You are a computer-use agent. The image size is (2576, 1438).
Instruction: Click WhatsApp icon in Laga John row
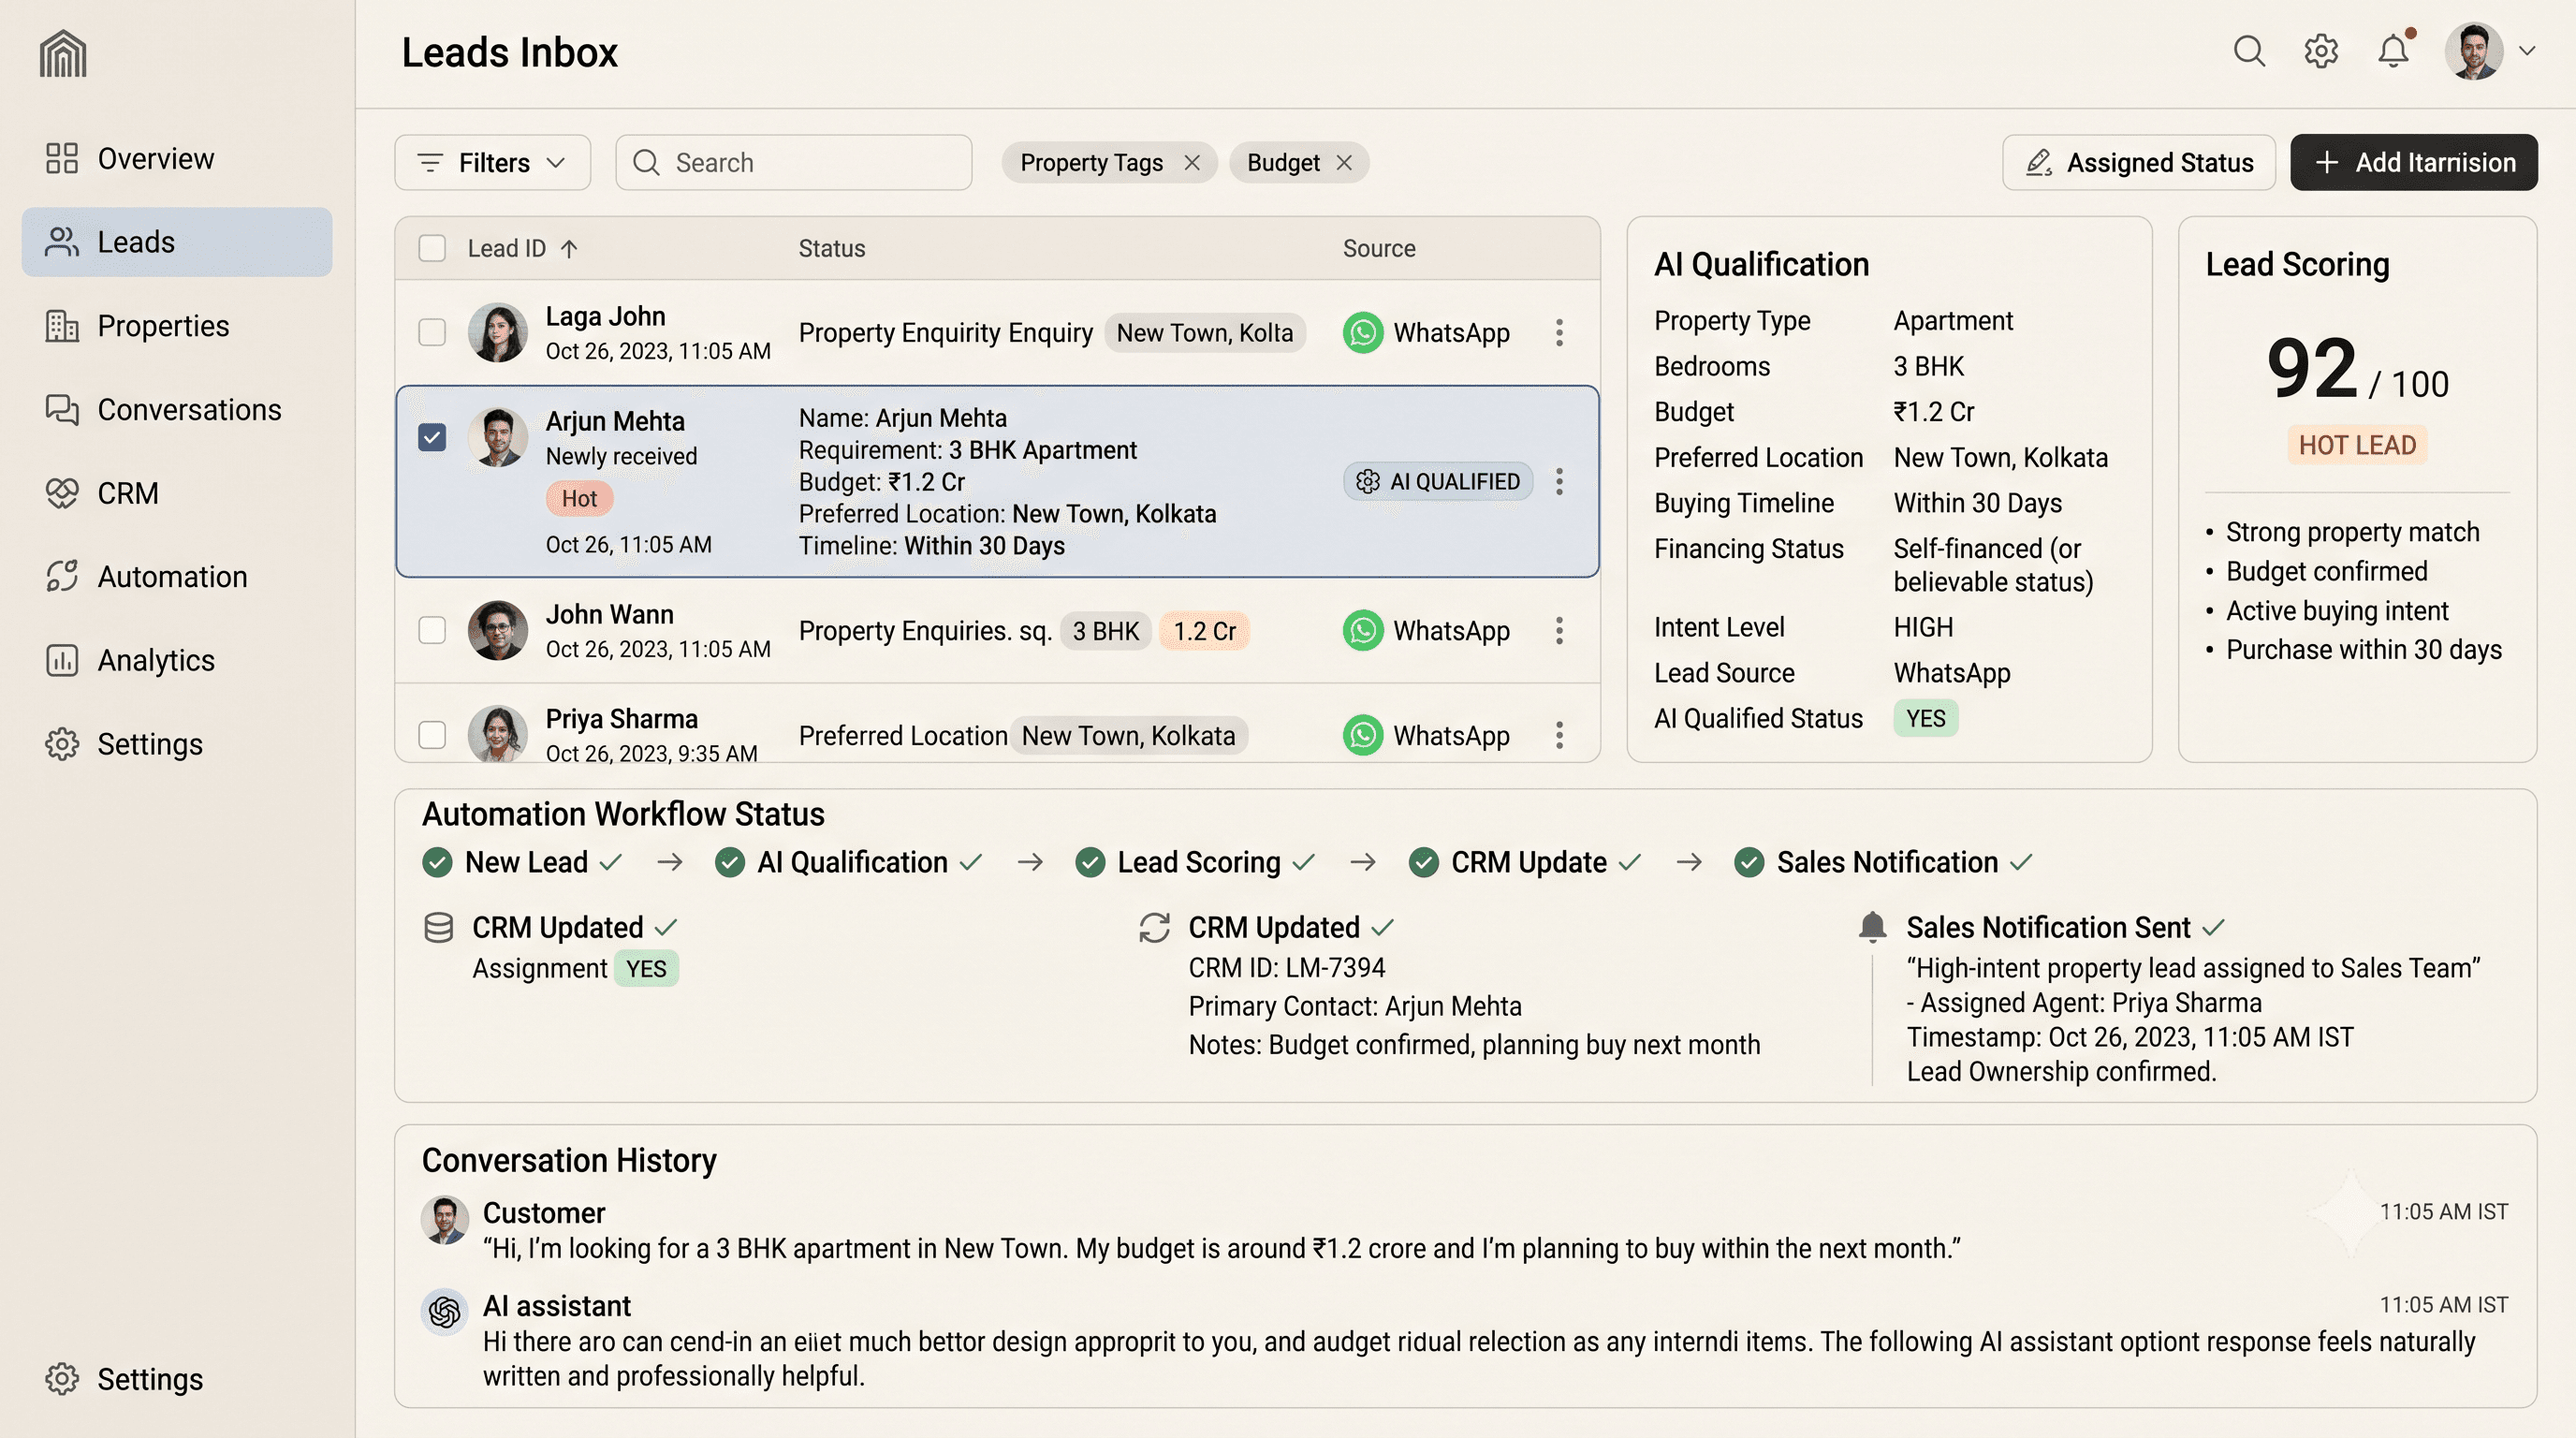coord(1363,332)
